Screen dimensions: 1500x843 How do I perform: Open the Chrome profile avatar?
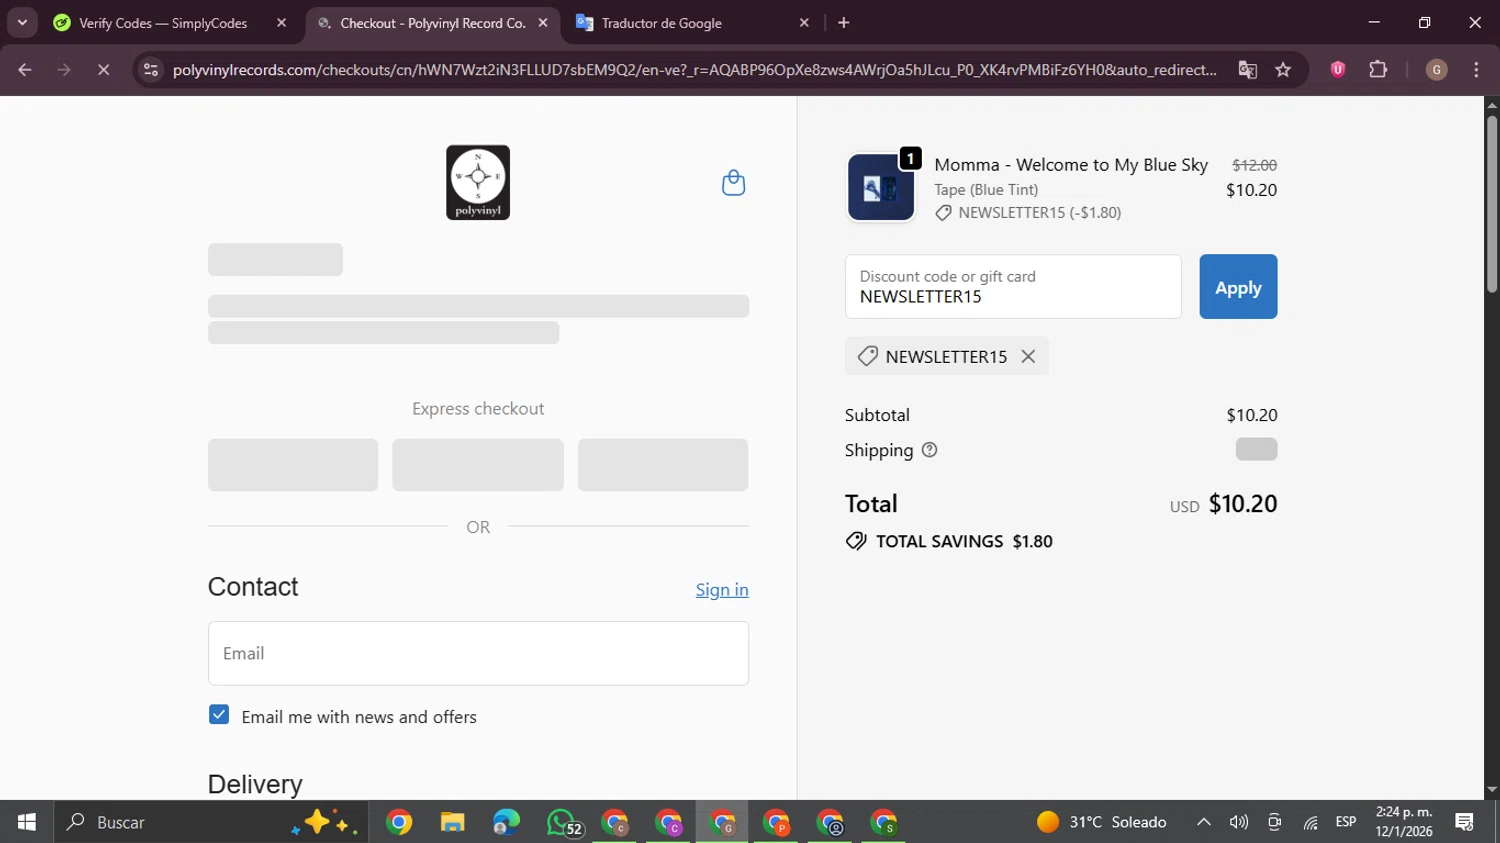[x=1436, y=69]
